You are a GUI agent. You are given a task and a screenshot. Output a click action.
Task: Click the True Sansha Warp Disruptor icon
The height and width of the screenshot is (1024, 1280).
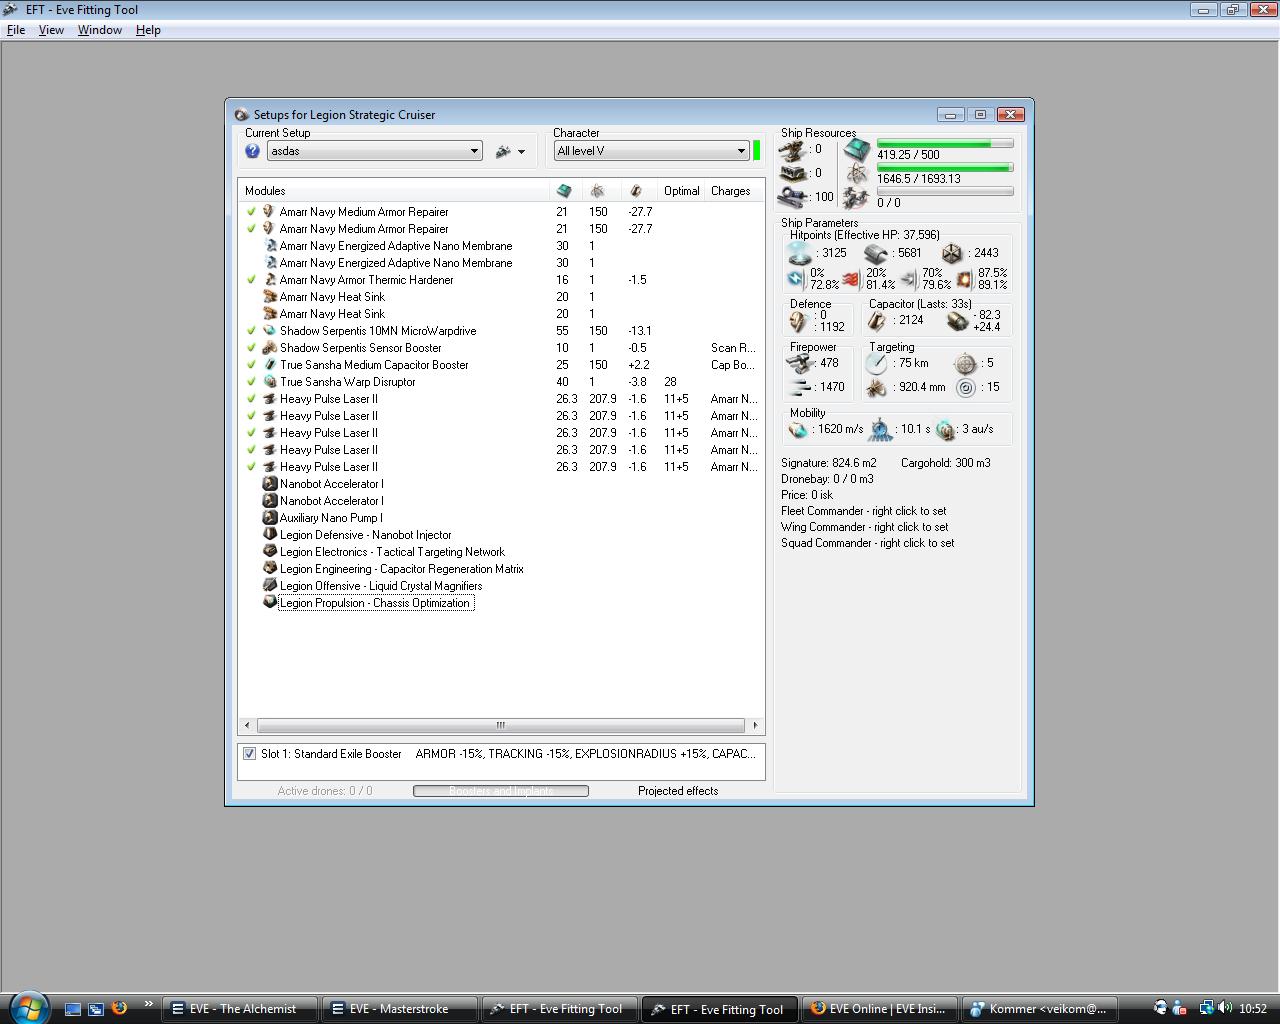pyautogui.click(x=269, y=382)
